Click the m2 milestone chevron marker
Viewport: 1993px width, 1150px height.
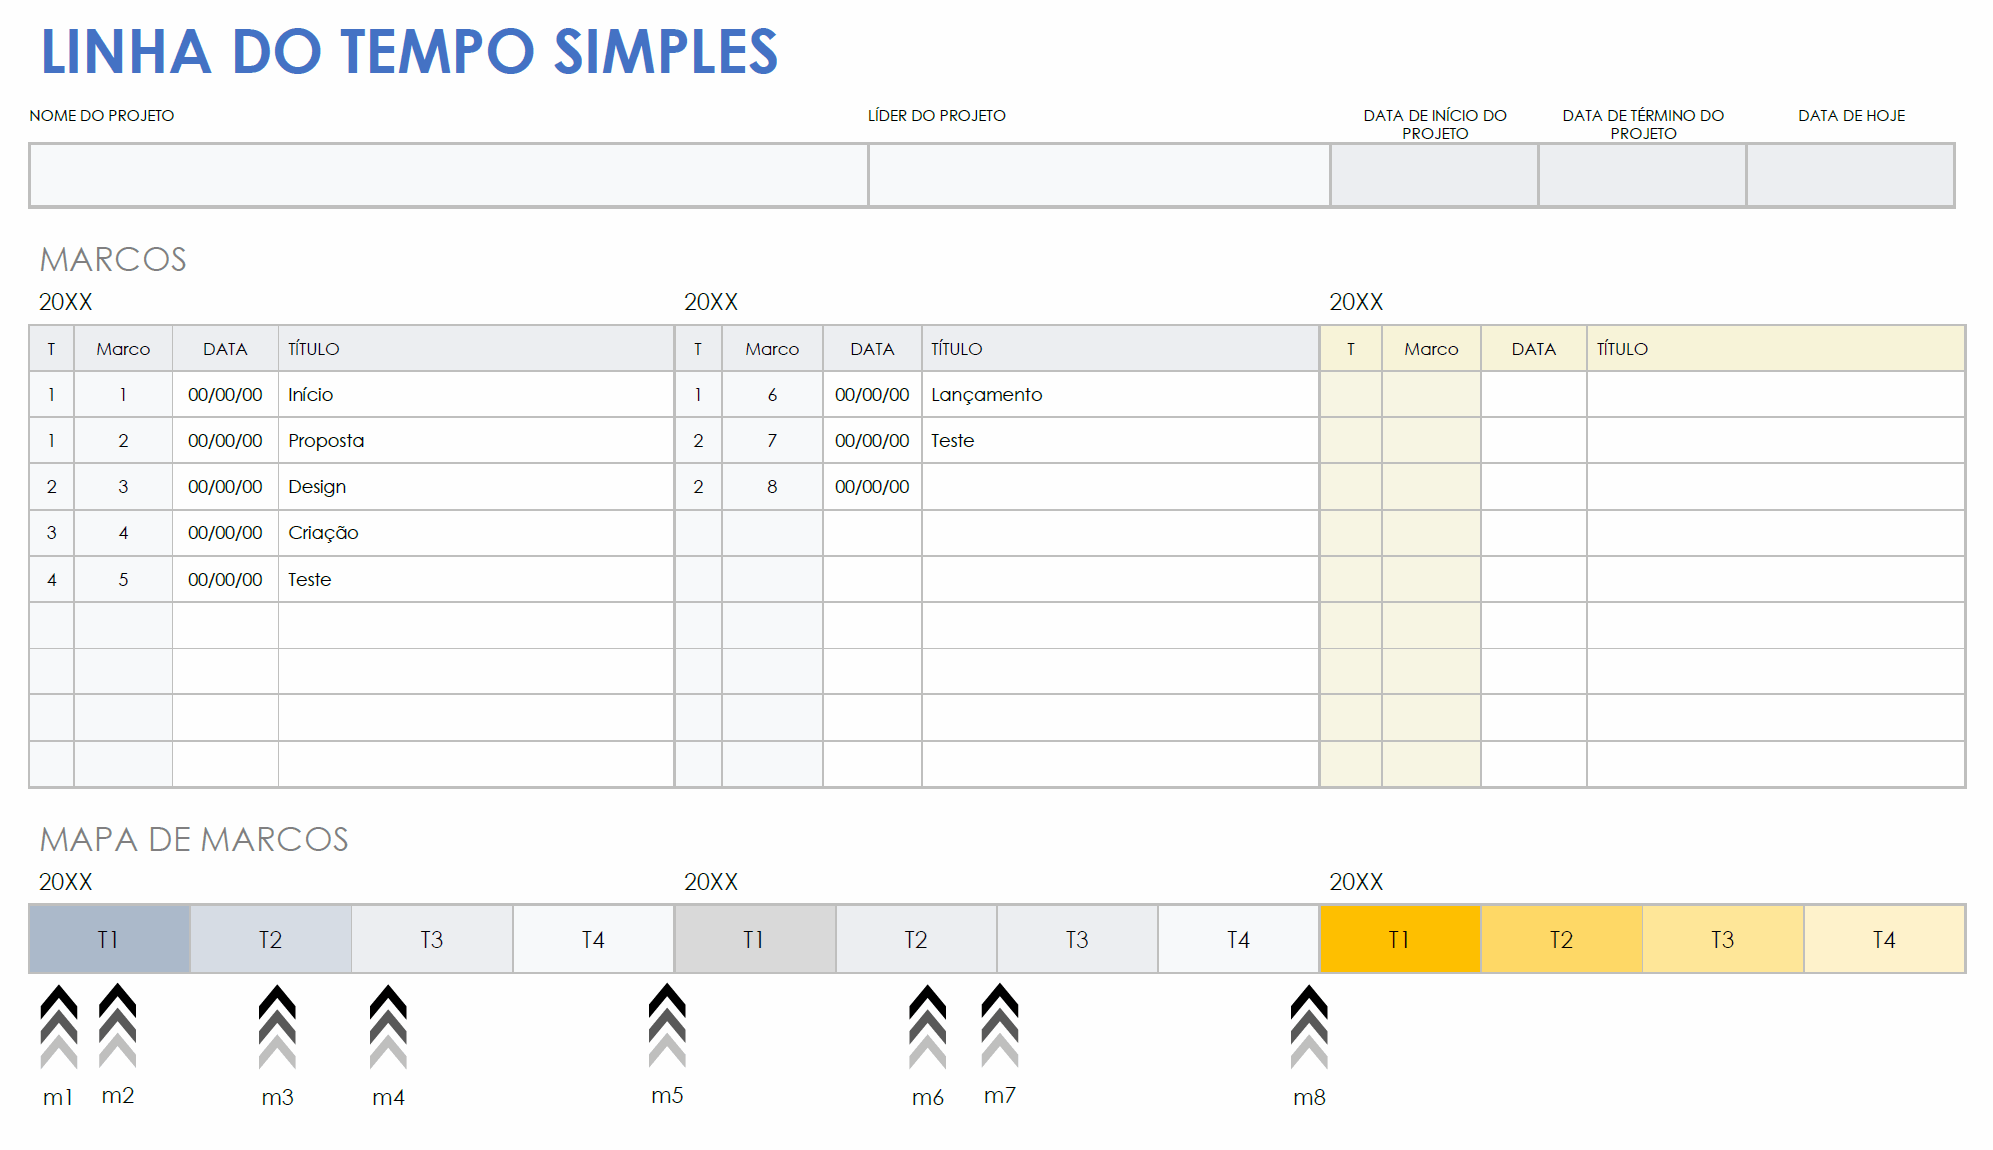click(118, 1026)
